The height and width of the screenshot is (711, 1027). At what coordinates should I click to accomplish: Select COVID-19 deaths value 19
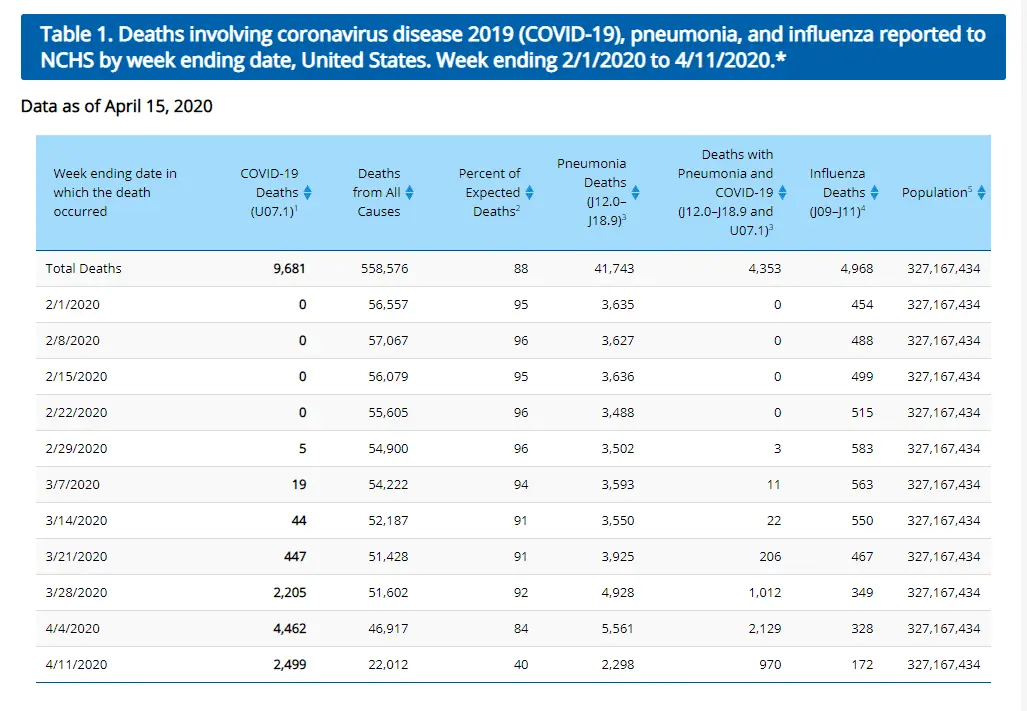point(299,484)
